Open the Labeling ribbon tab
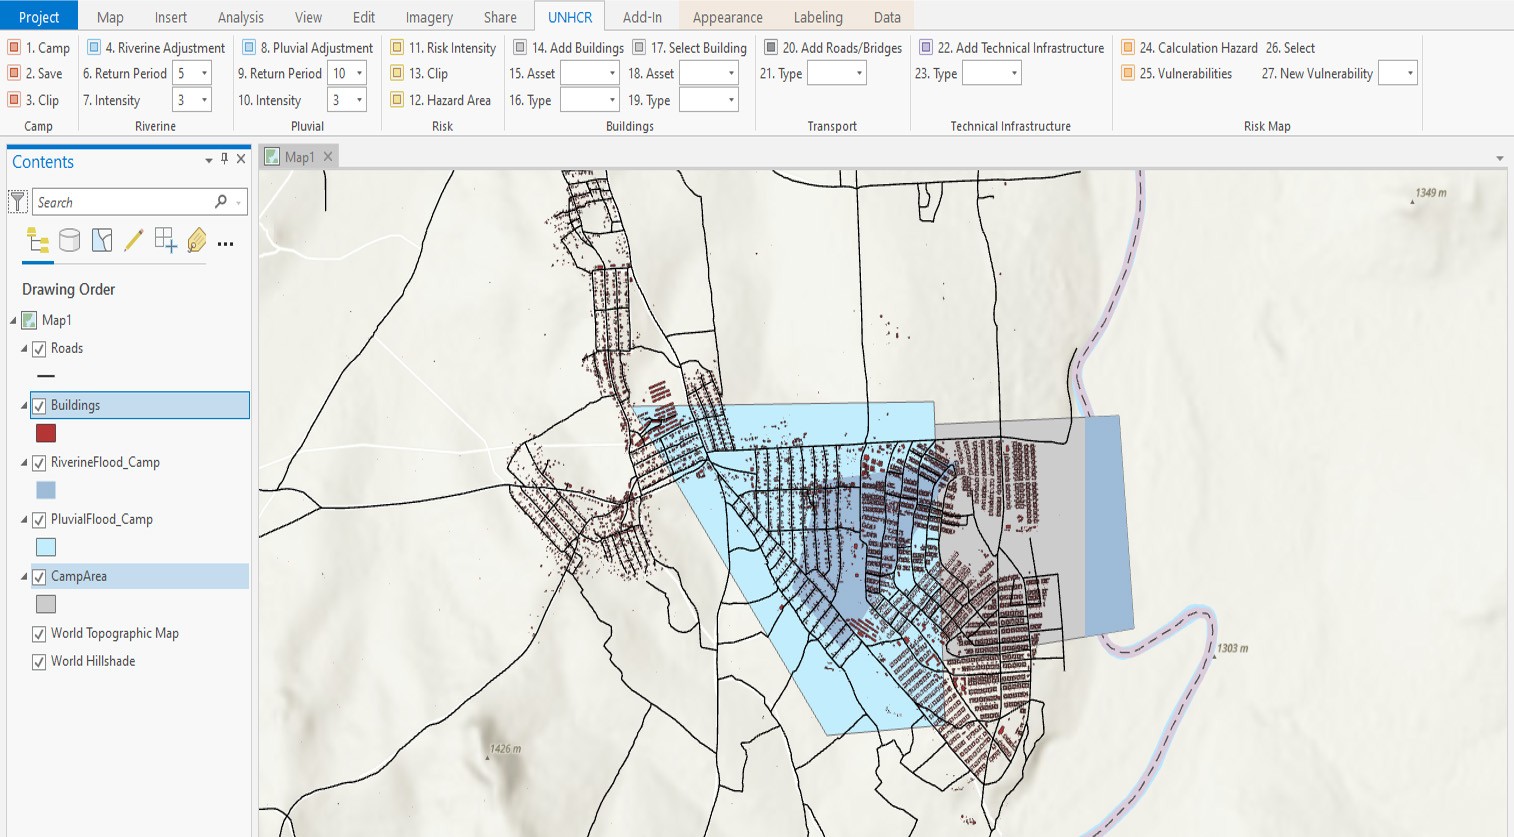 [x=818, y=16]
